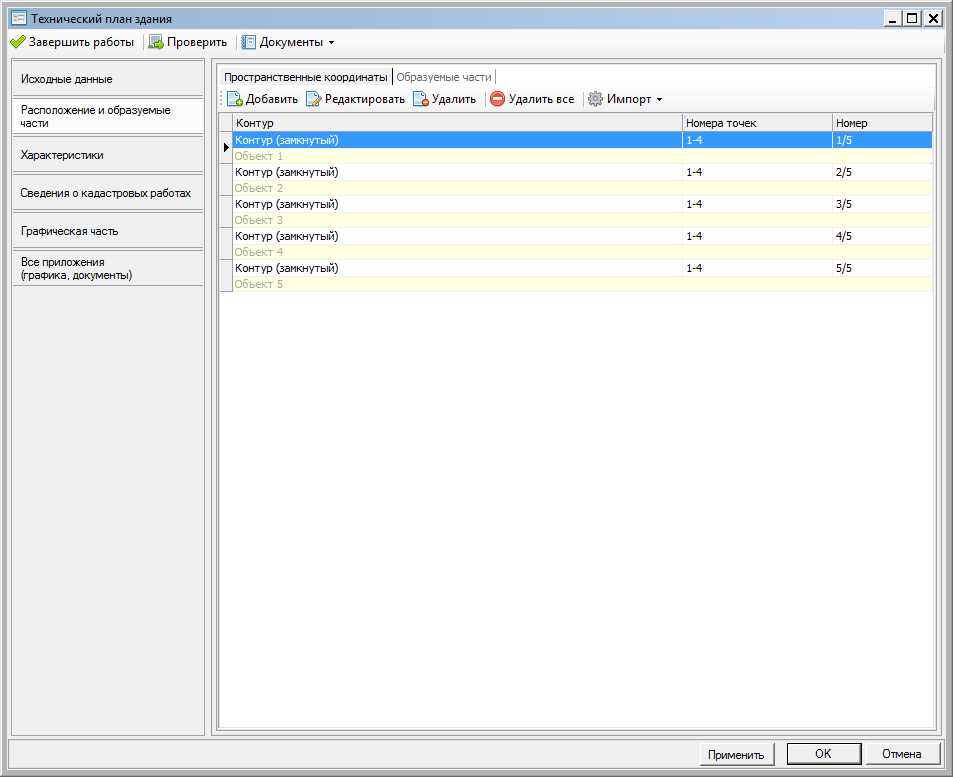Select the Пространственные координаты tab
This screenshot has height=777, width=953.
coord(305,77)
